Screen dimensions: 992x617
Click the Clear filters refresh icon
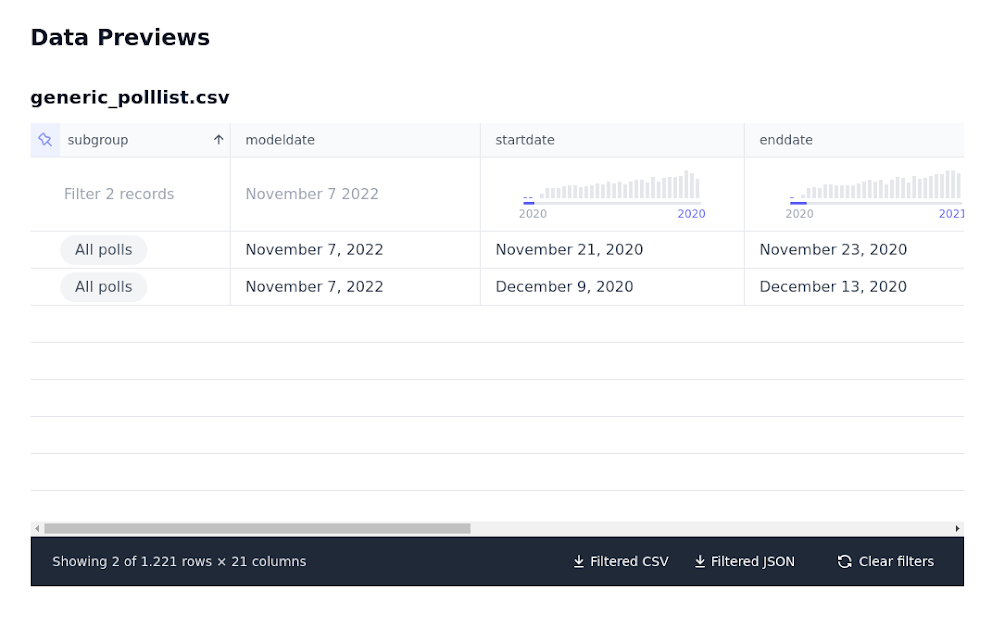coord(845,561)
